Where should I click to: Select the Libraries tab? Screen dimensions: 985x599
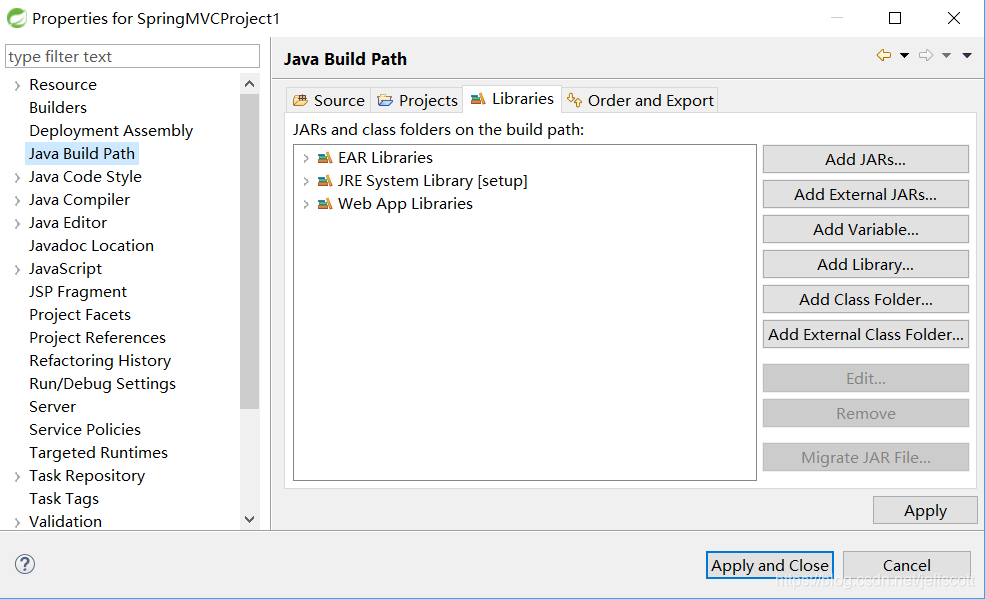click(512, 99)
